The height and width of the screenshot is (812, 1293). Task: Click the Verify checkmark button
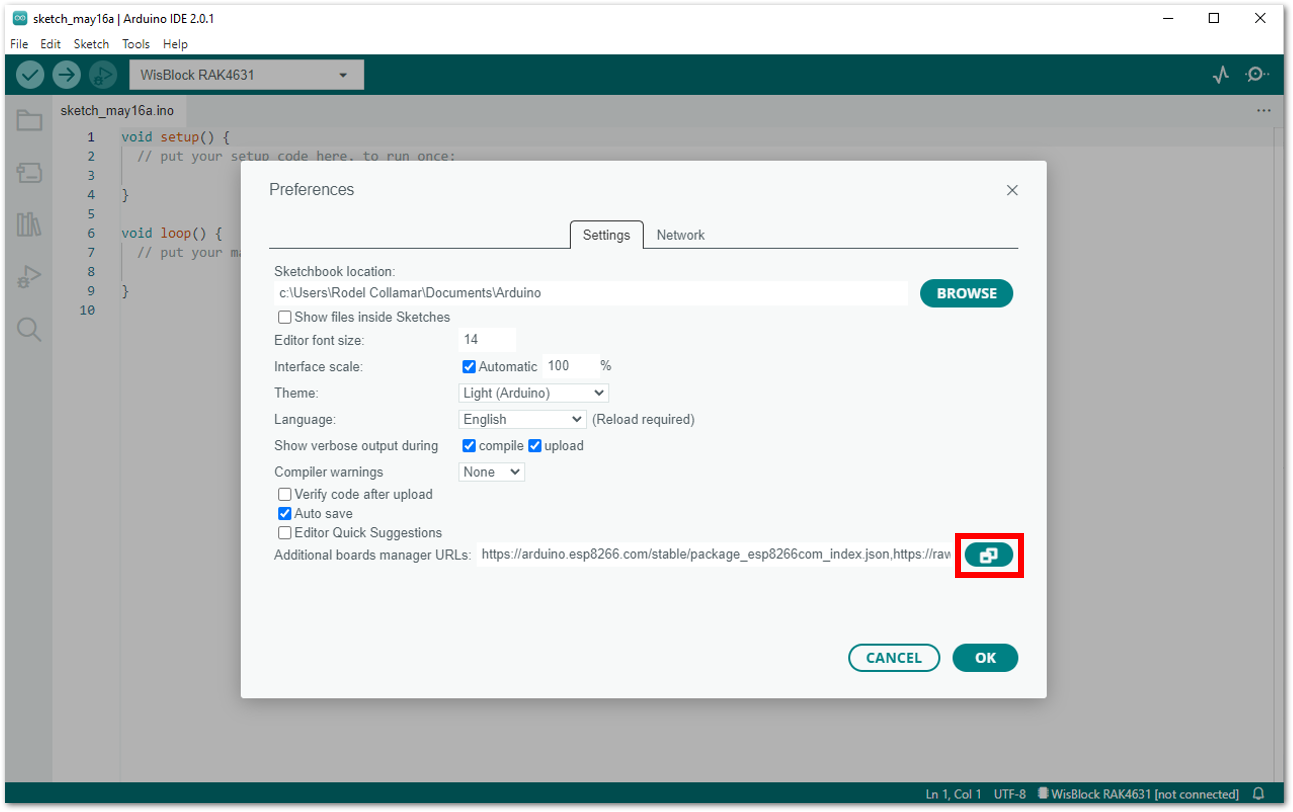tap(31, 75)
